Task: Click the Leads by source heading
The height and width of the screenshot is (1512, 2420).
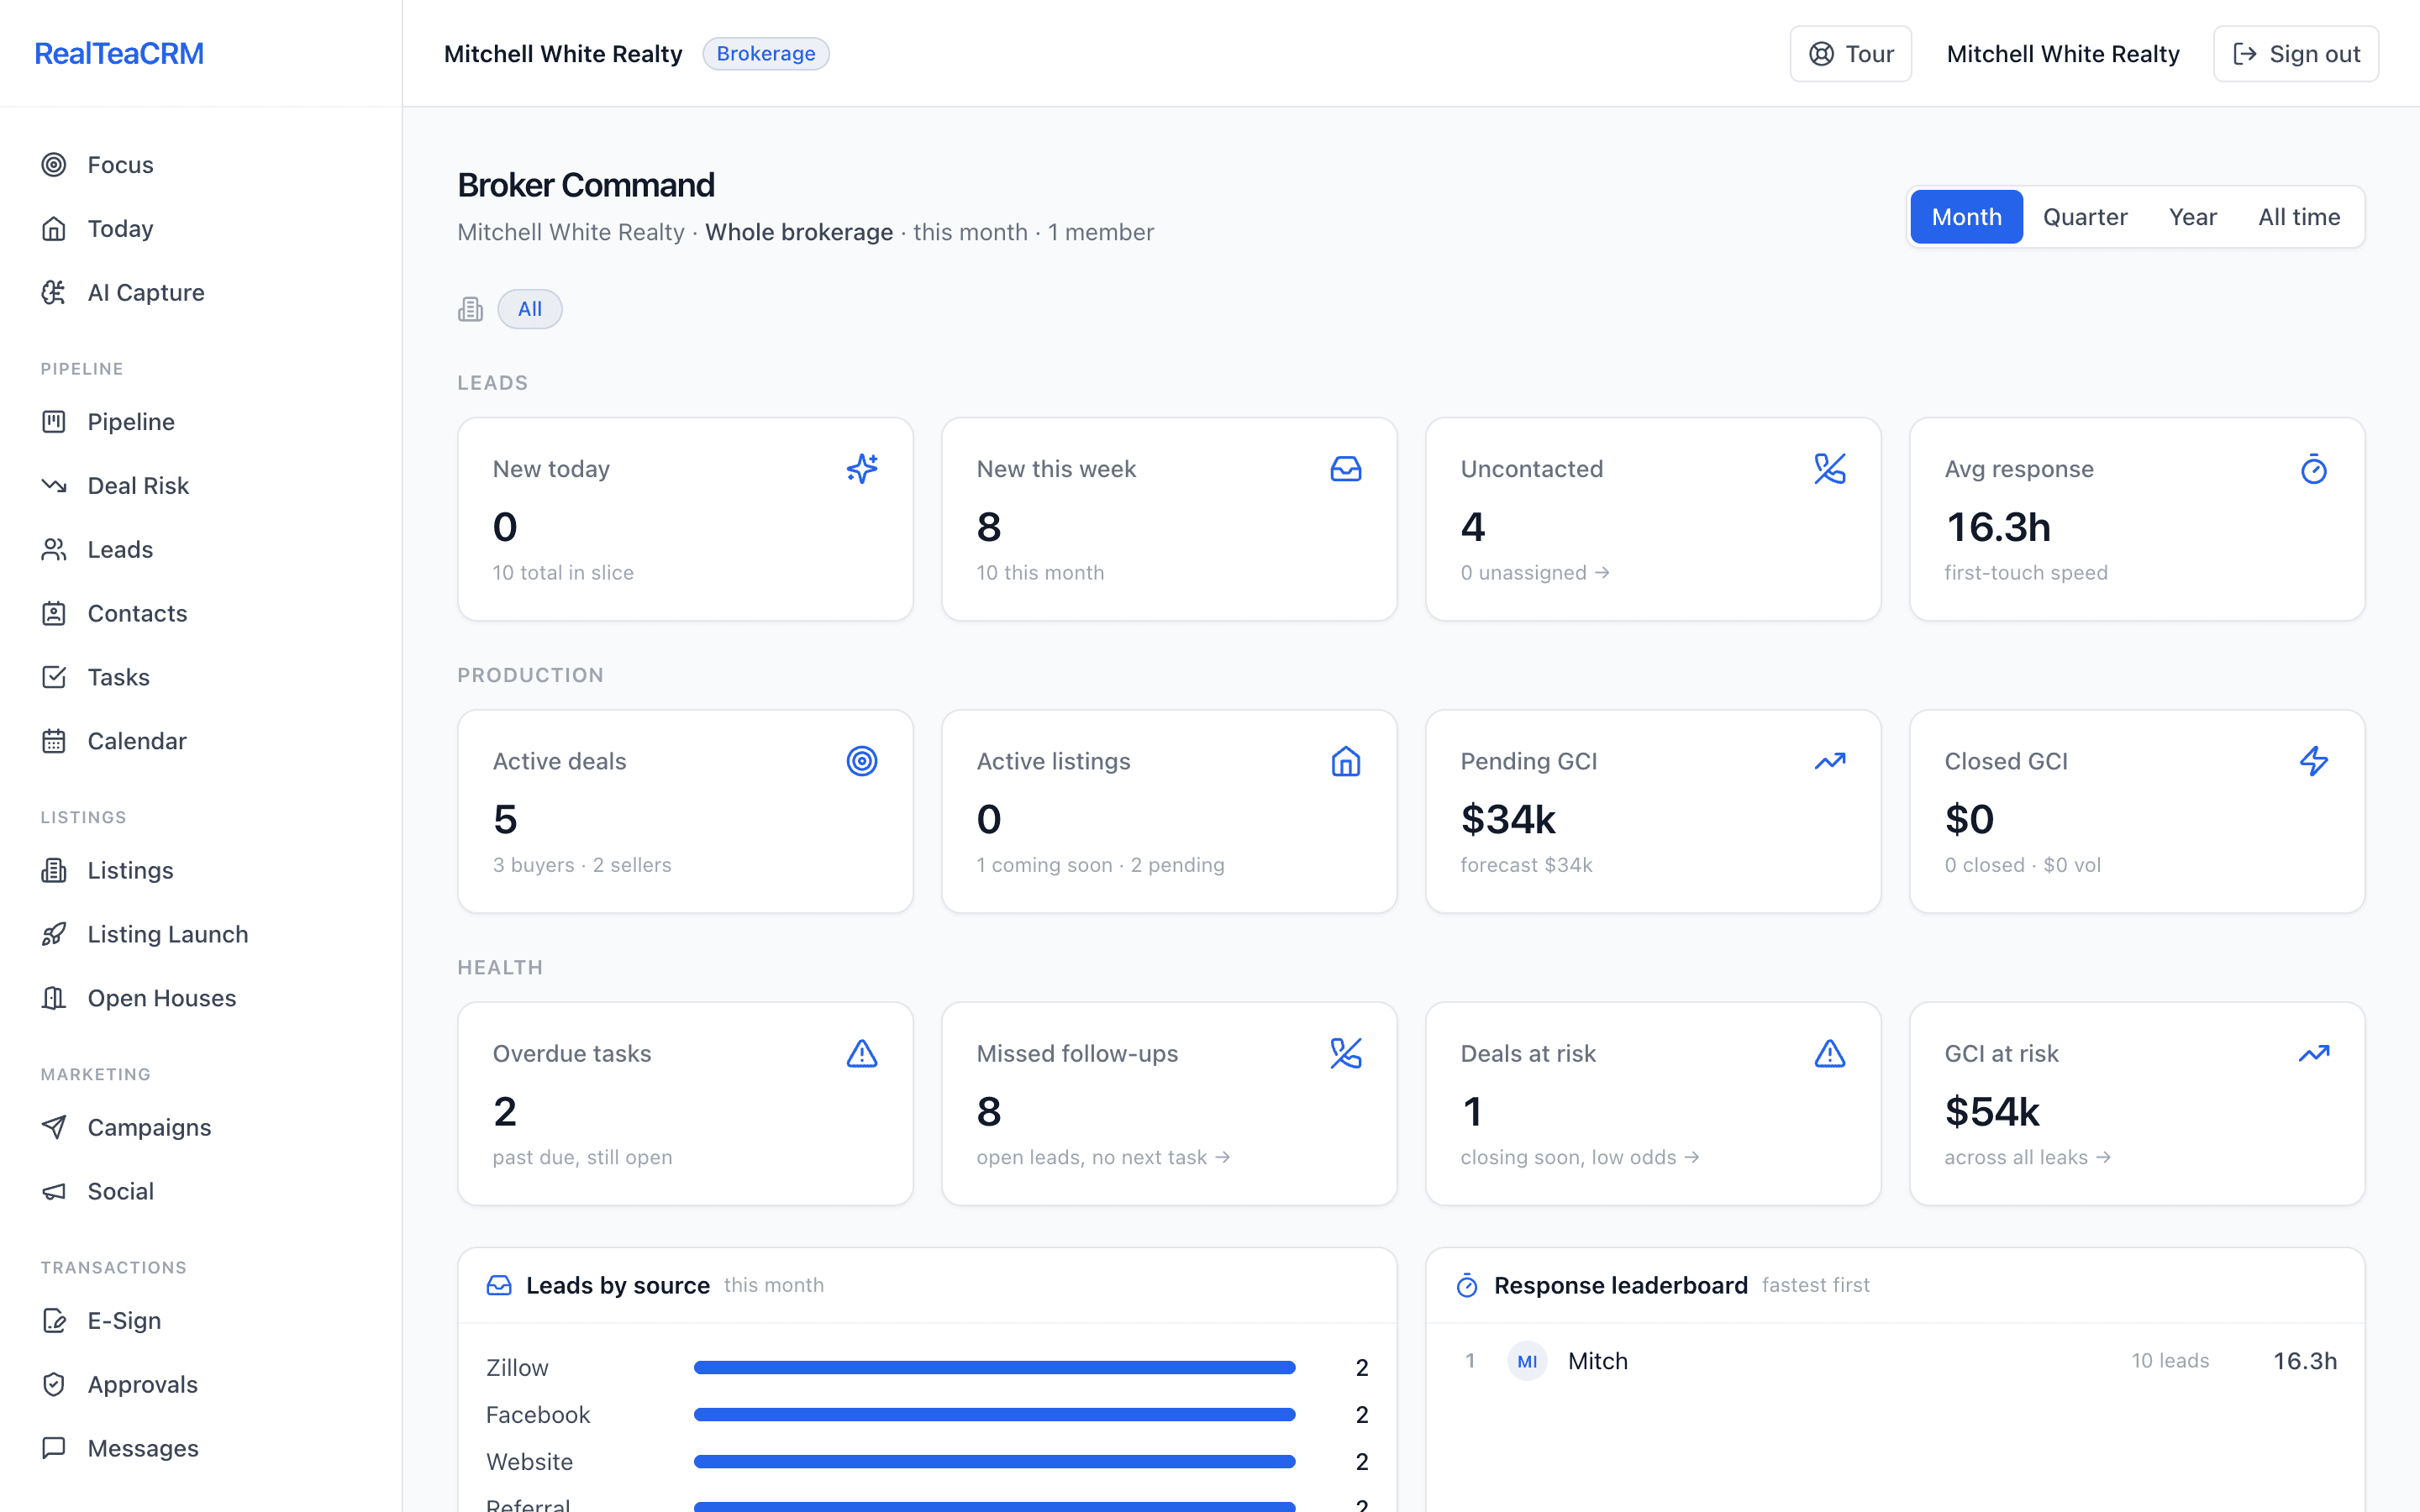Action: click(x=618, y=1286)
